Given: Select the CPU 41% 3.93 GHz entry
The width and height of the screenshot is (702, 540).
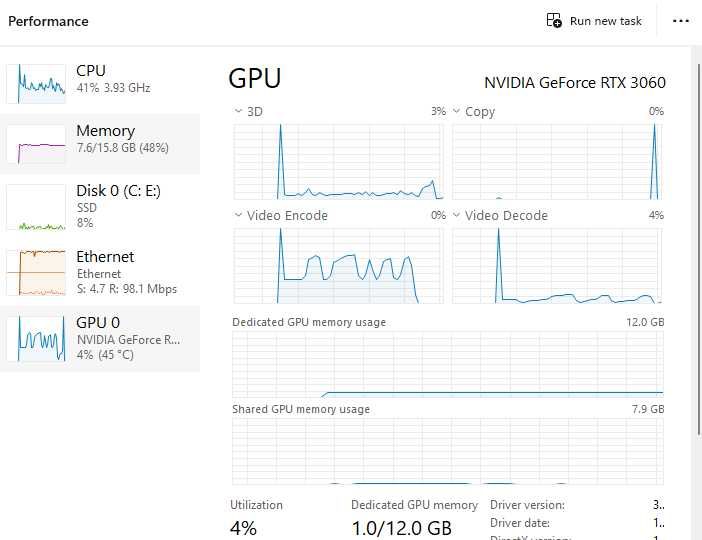Looking at the screenshot, I should pyautogui.click(x=113, y=79).
